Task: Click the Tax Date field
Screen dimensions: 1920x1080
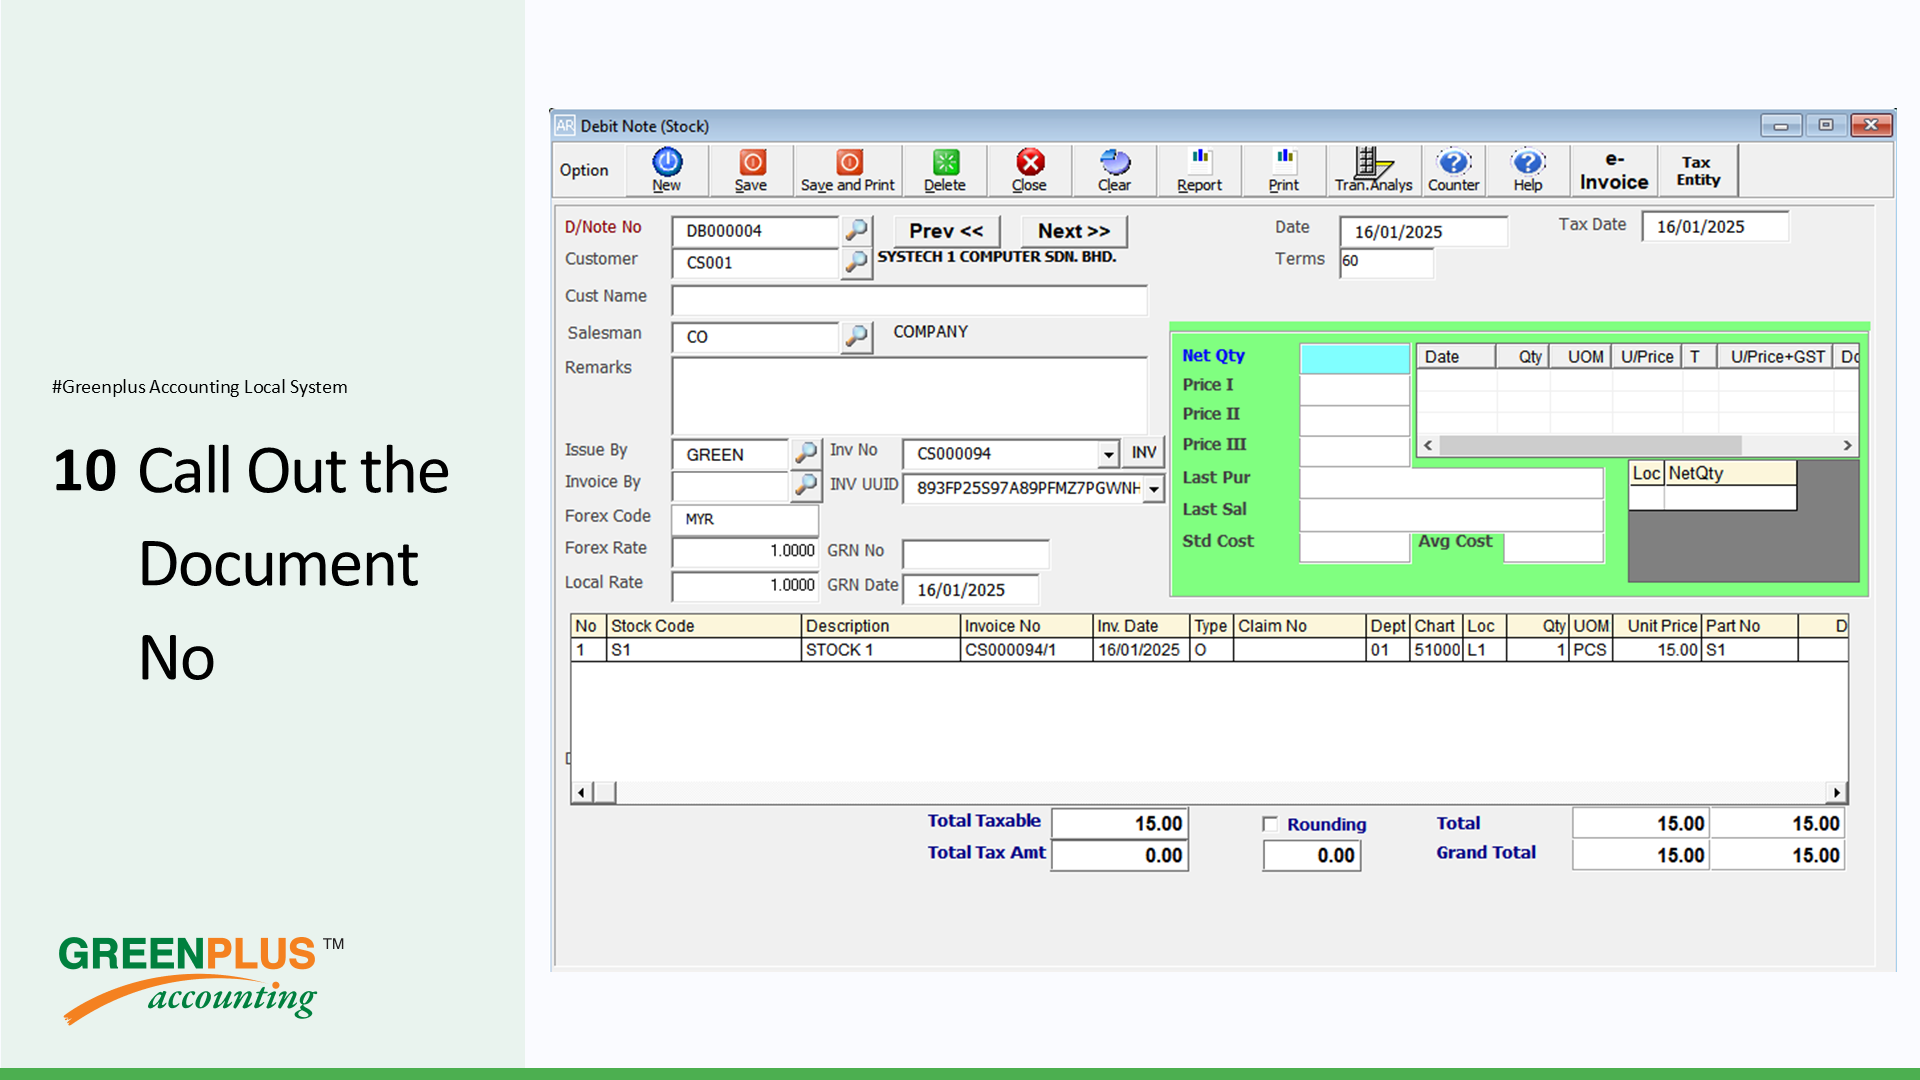Action: click(x=1715, y=227)
